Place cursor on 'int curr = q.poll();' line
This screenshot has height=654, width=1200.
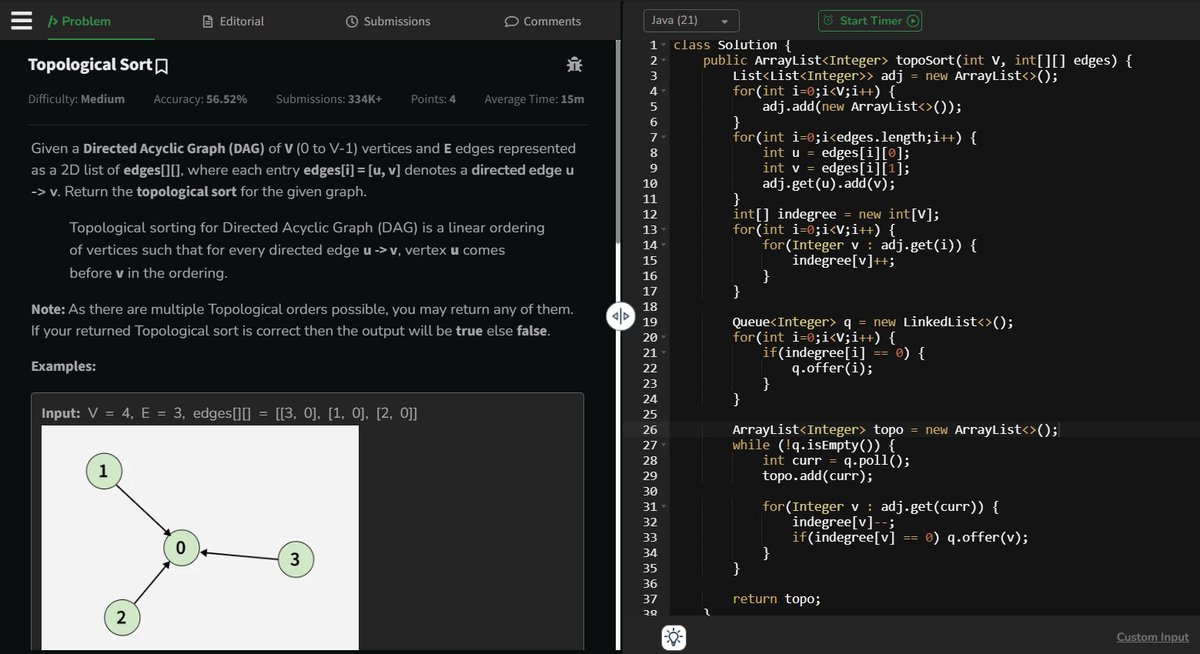coord(836,461)
